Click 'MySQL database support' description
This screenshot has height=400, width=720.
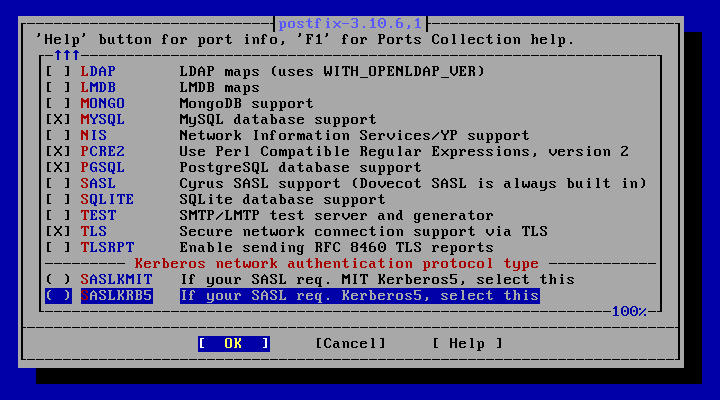point(278,120)
